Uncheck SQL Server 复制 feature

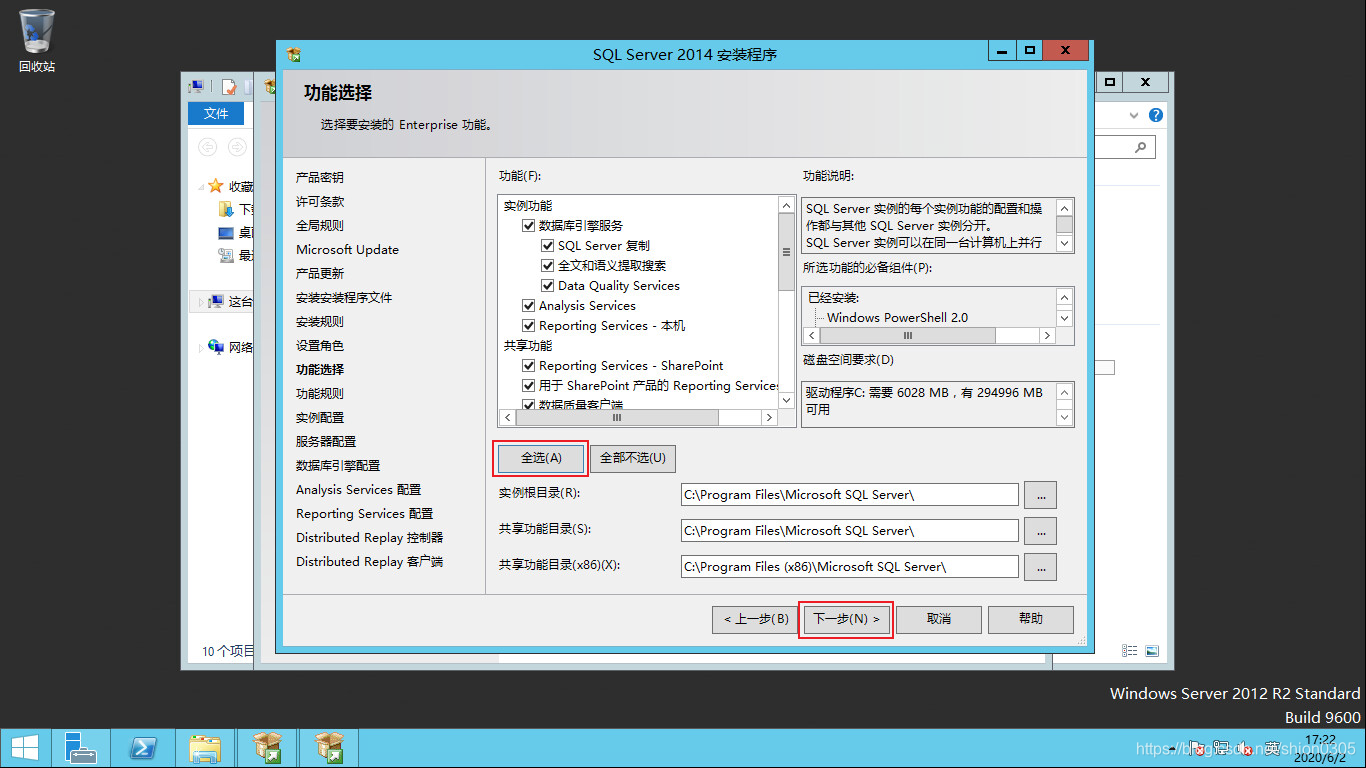(x=548, y=246)
